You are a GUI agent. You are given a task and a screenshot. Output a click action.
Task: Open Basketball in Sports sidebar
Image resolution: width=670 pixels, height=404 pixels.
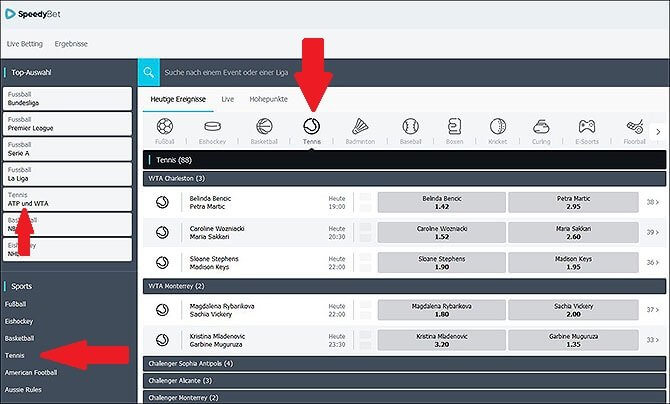coord(19,338)
